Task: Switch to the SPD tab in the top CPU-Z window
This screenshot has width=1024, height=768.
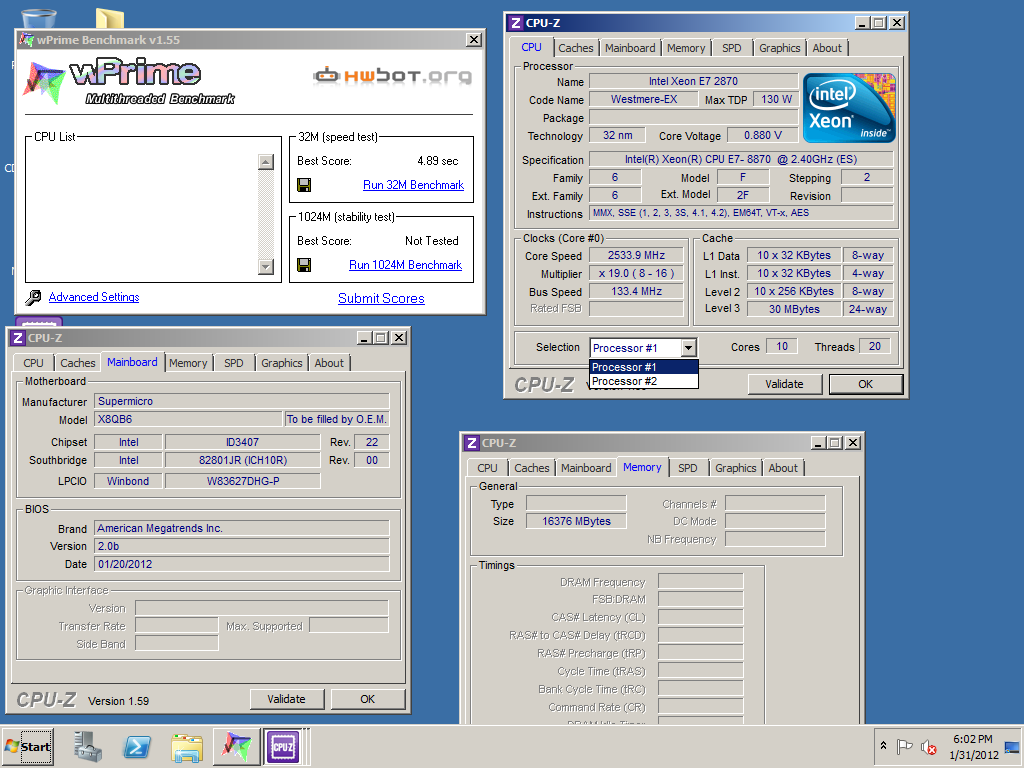Action: point(731,48)
